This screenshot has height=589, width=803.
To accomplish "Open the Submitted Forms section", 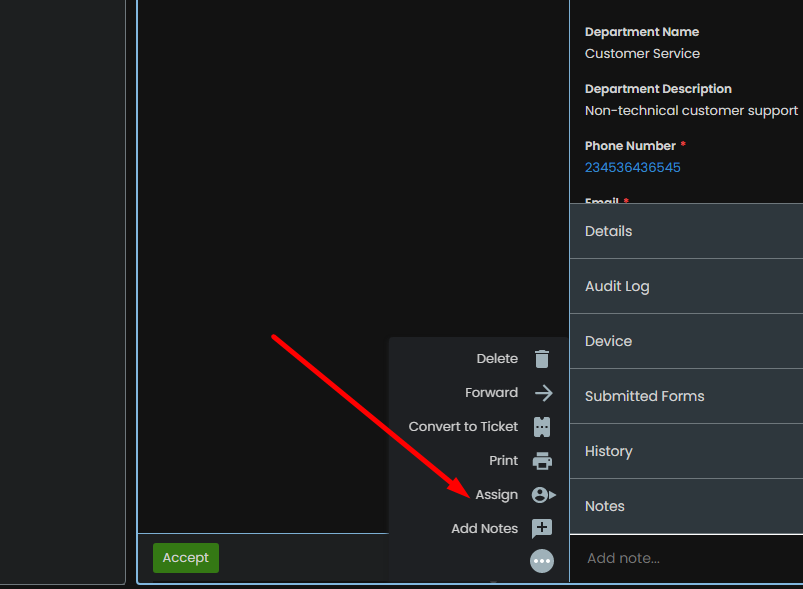I will pos(686,396).
